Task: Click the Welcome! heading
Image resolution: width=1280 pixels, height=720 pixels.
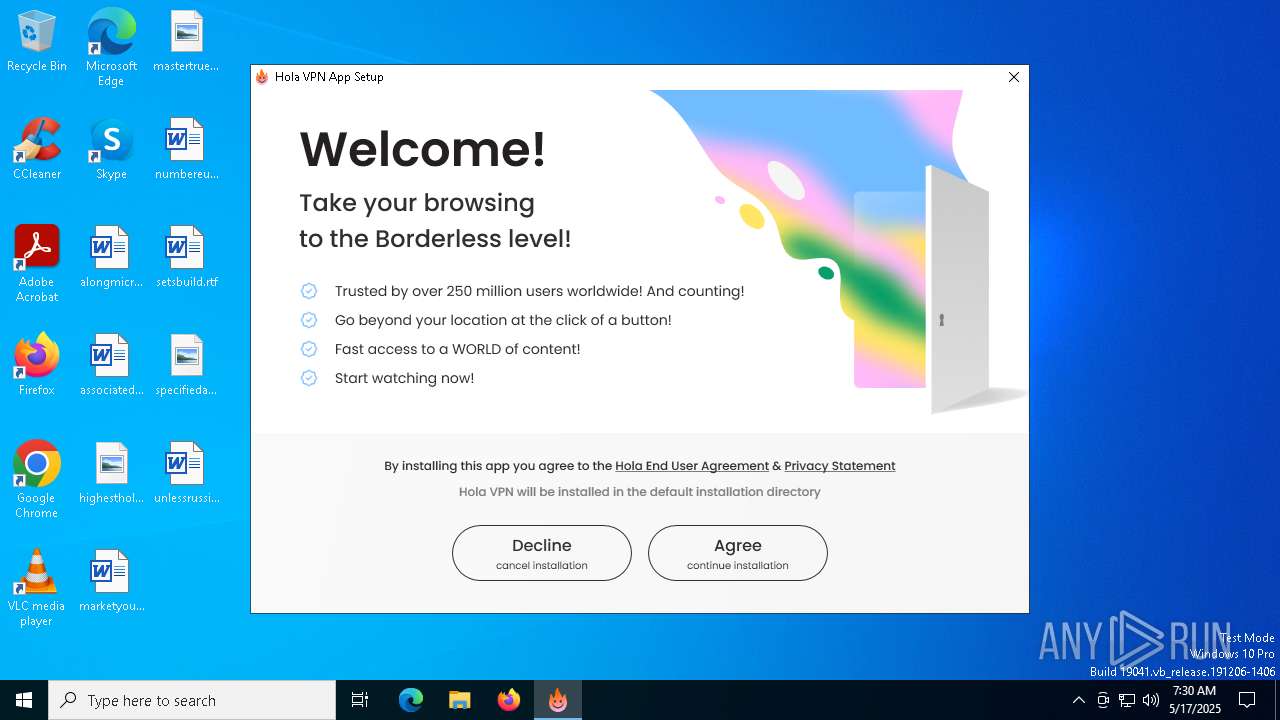Action: pyautogui.click(x=423, y=149)
